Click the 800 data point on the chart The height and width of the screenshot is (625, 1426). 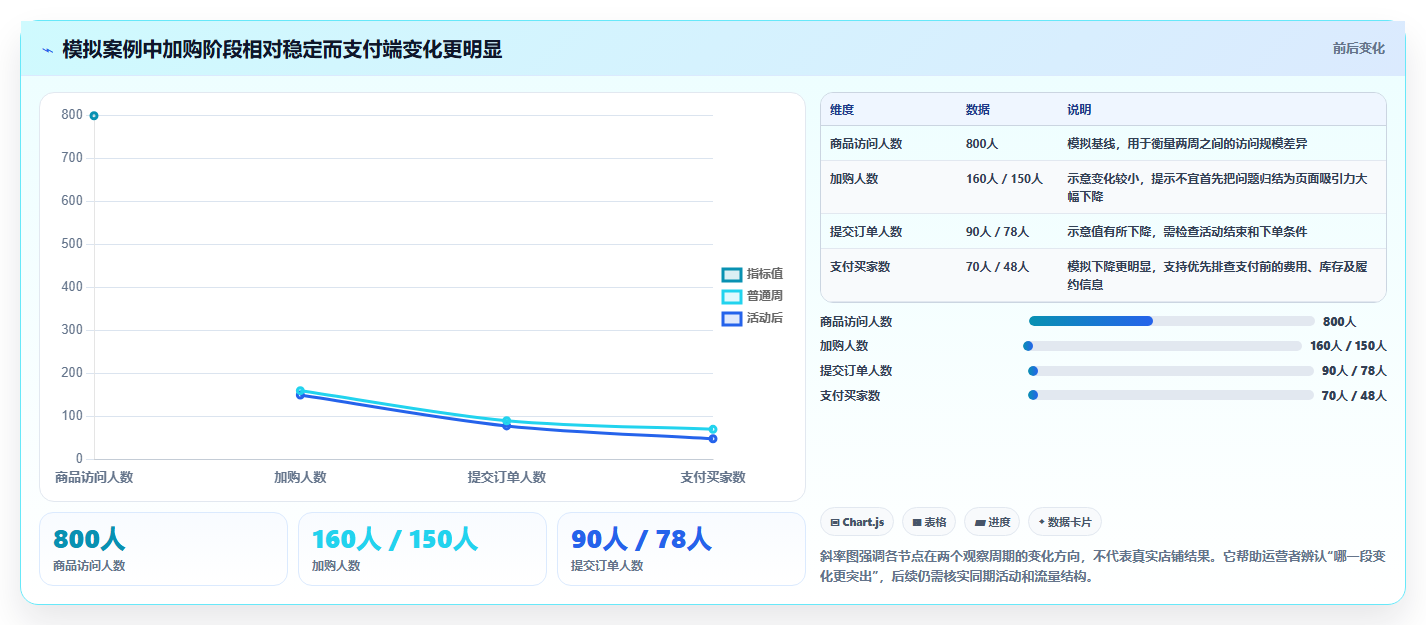point(94,116)
